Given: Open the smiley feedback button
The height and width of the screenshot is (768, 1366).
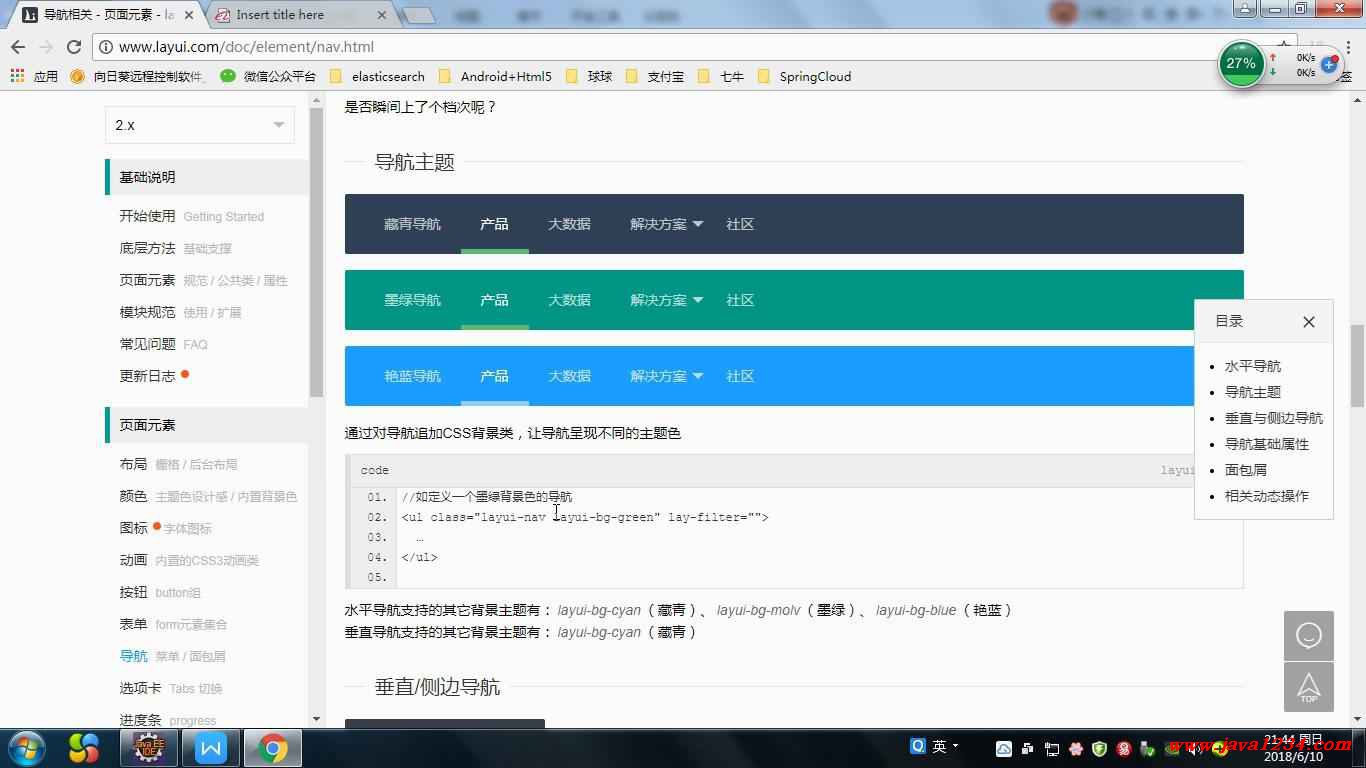Looking at the screenshot, I should [1309, 636].
